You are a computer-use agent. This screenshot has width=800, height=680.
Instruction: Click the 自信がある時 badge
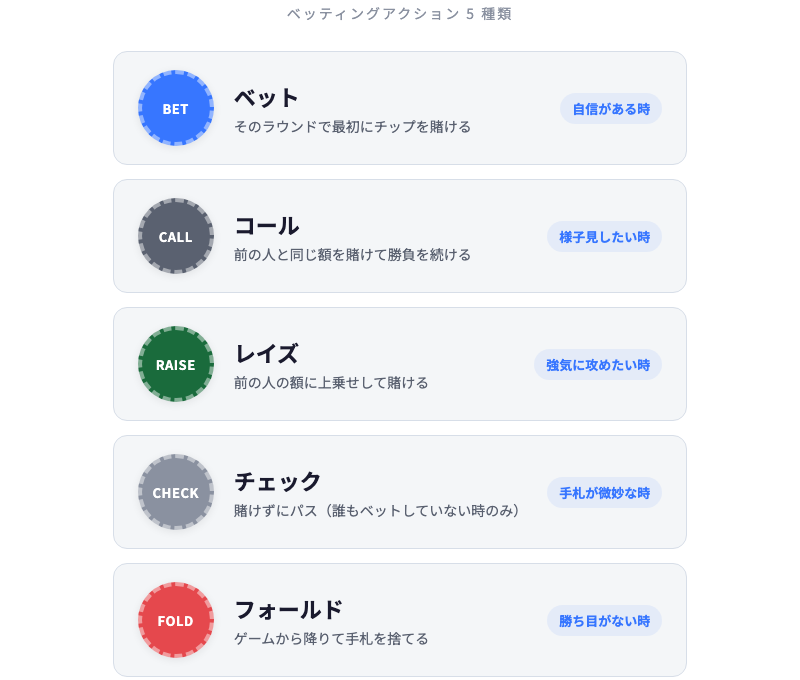[610, 108]
